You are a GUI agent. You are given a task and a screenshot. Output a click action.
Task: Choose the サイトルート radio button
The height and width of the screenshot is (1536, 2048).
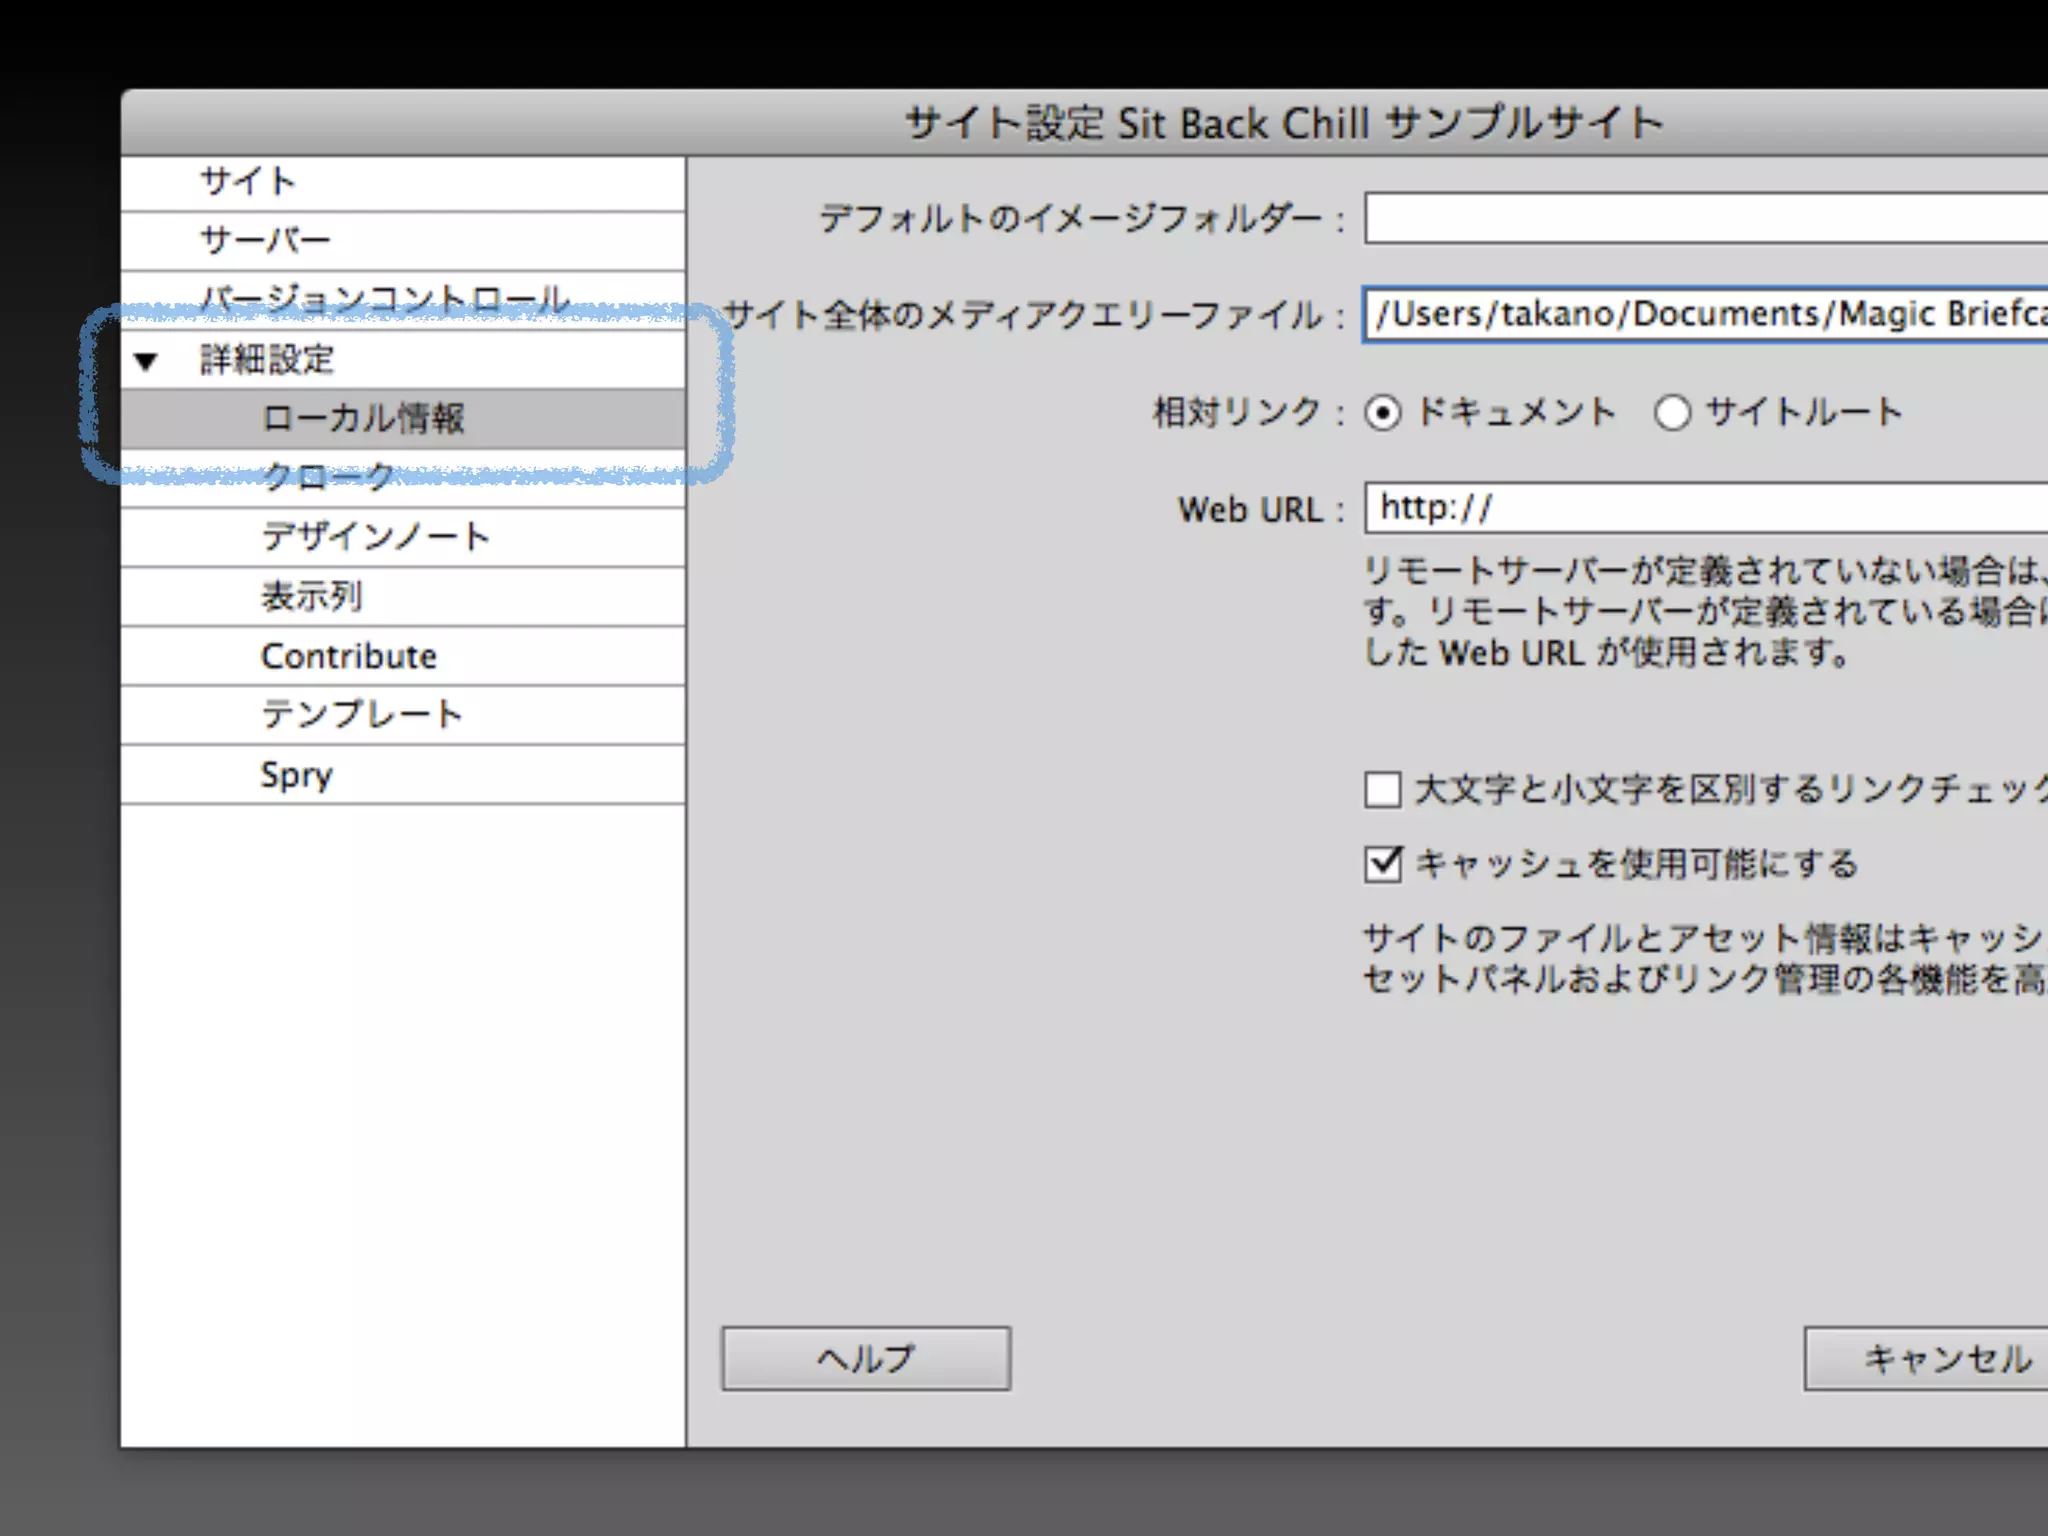pyautogui.click(x=1672, y=413)
